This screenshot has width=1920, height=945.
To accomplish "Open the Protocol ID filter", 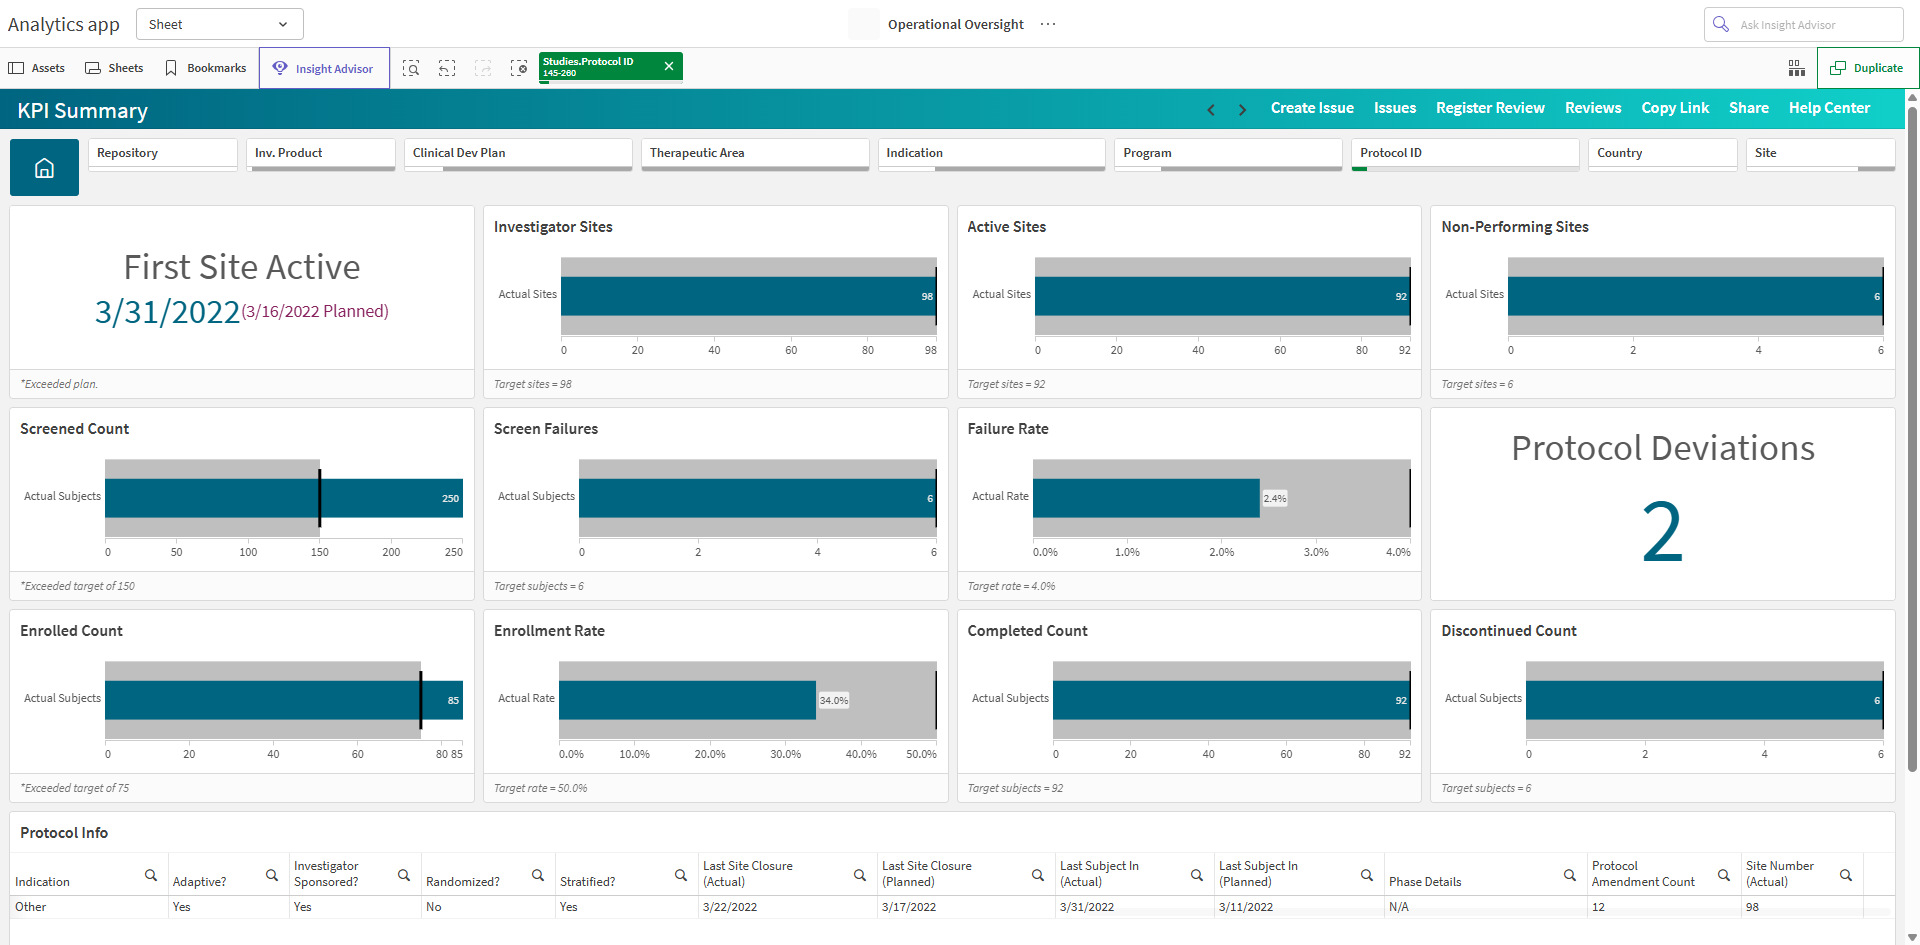I will click(x=1465, y=154).
